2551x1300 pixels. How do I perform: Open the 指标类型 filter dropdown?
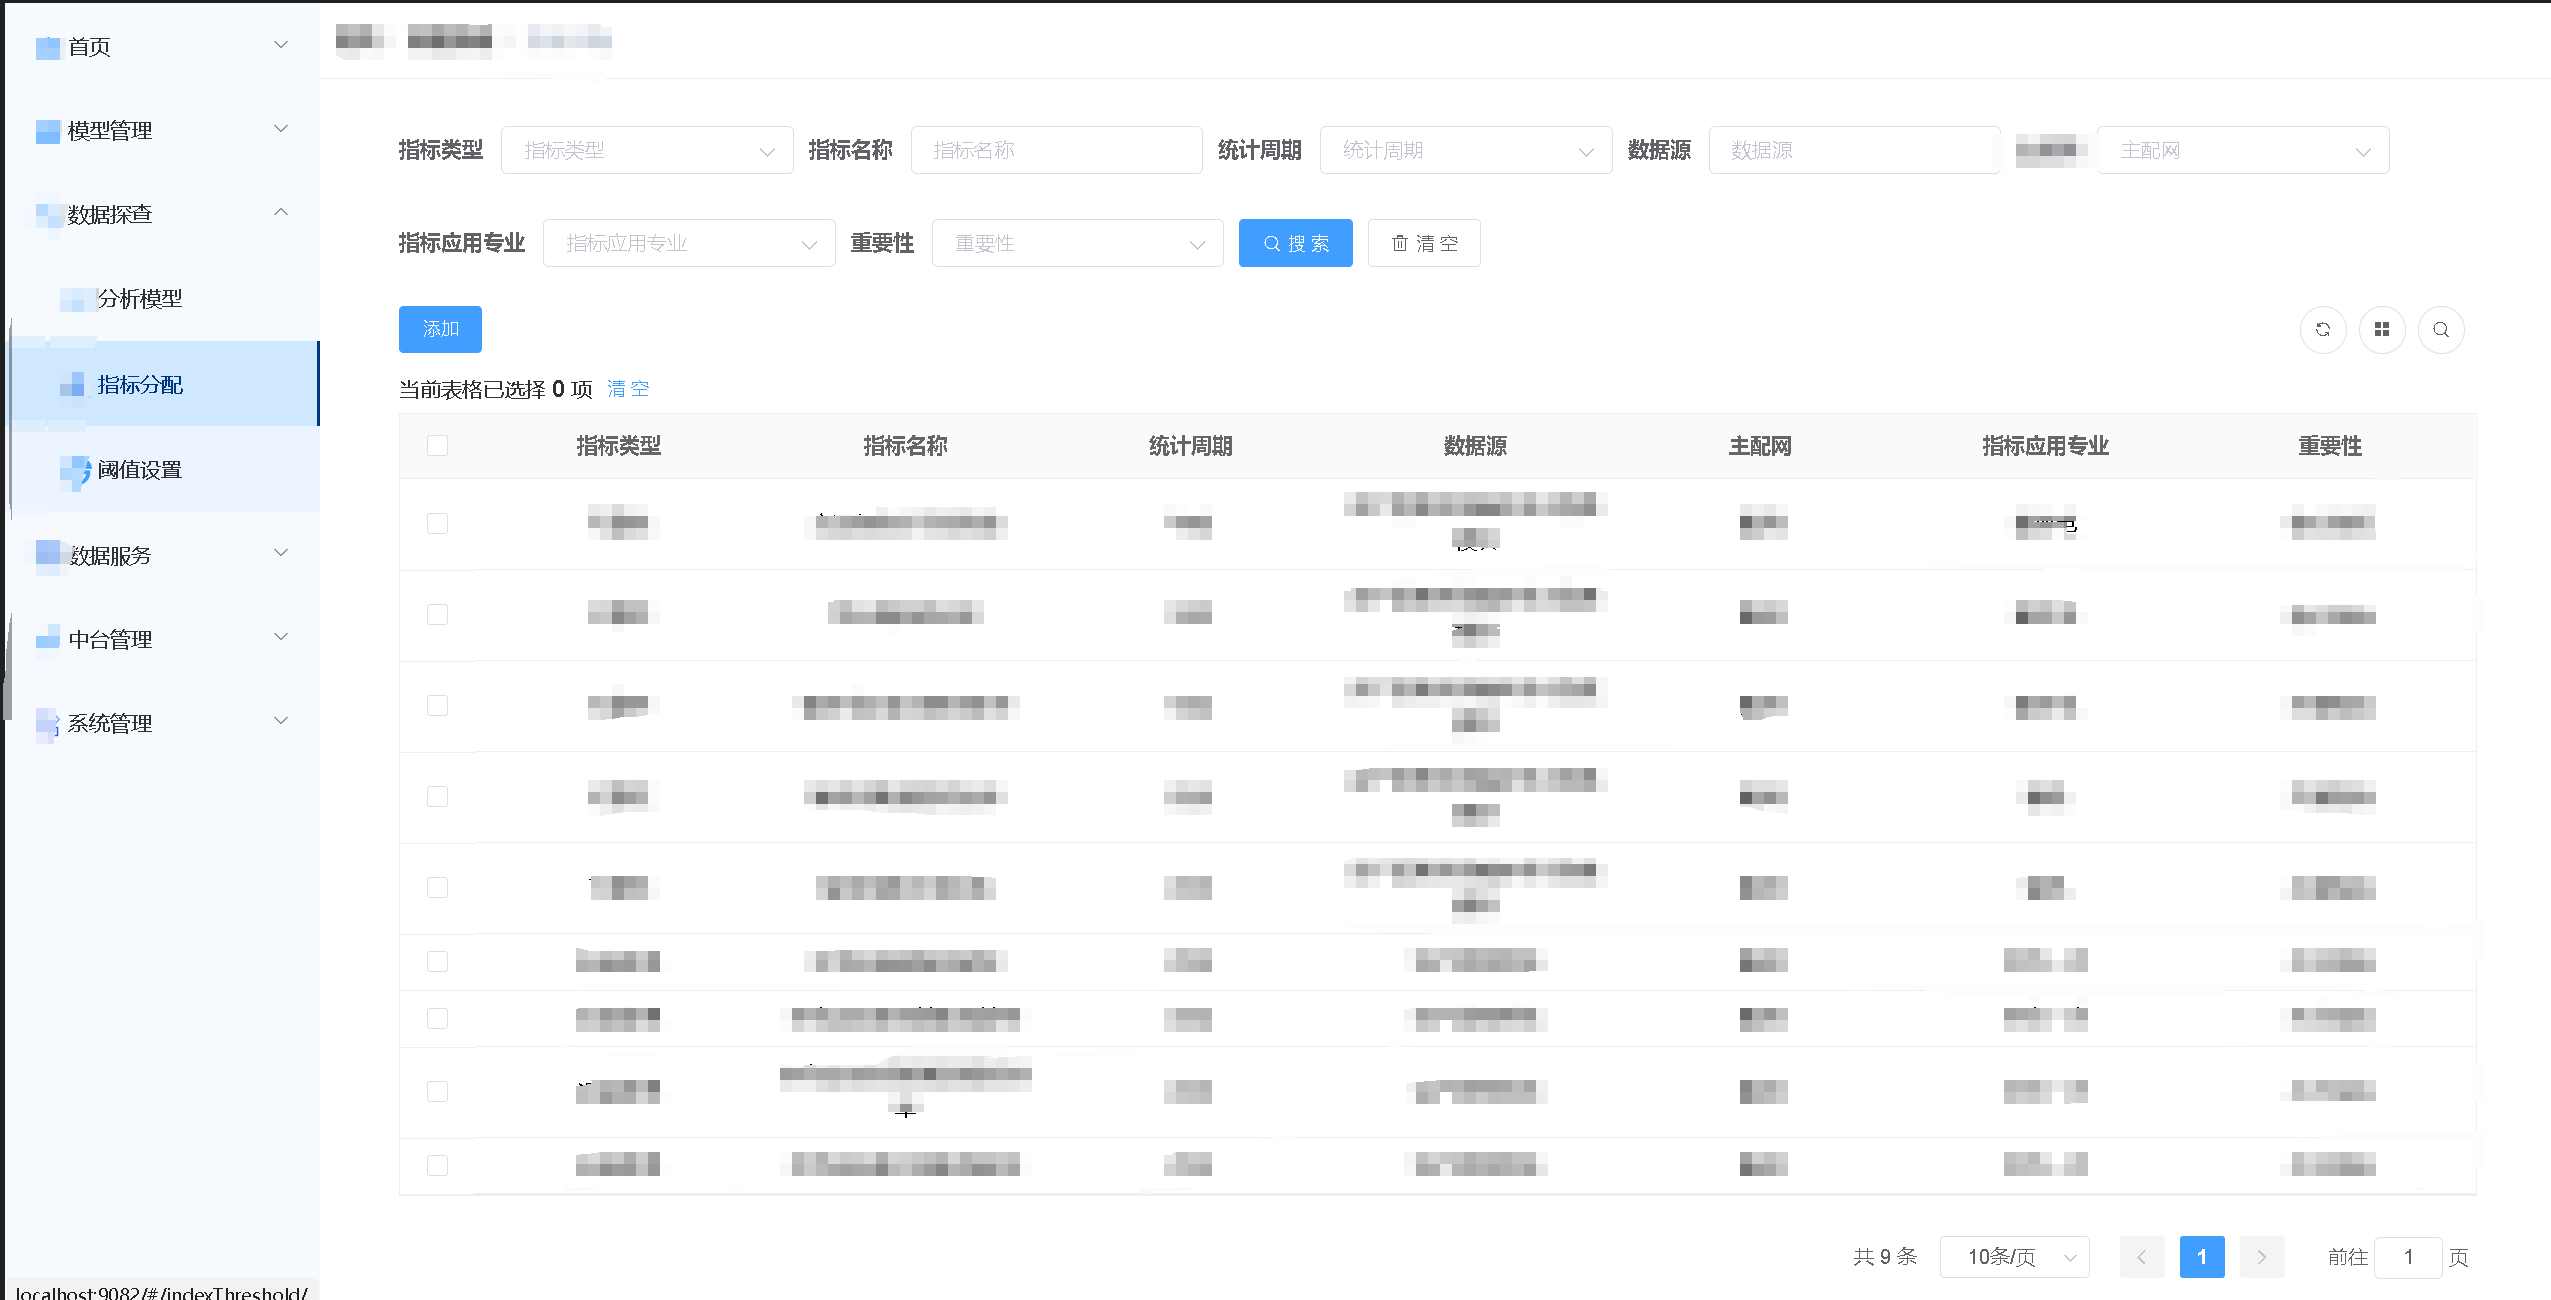[x=647, y=150]
